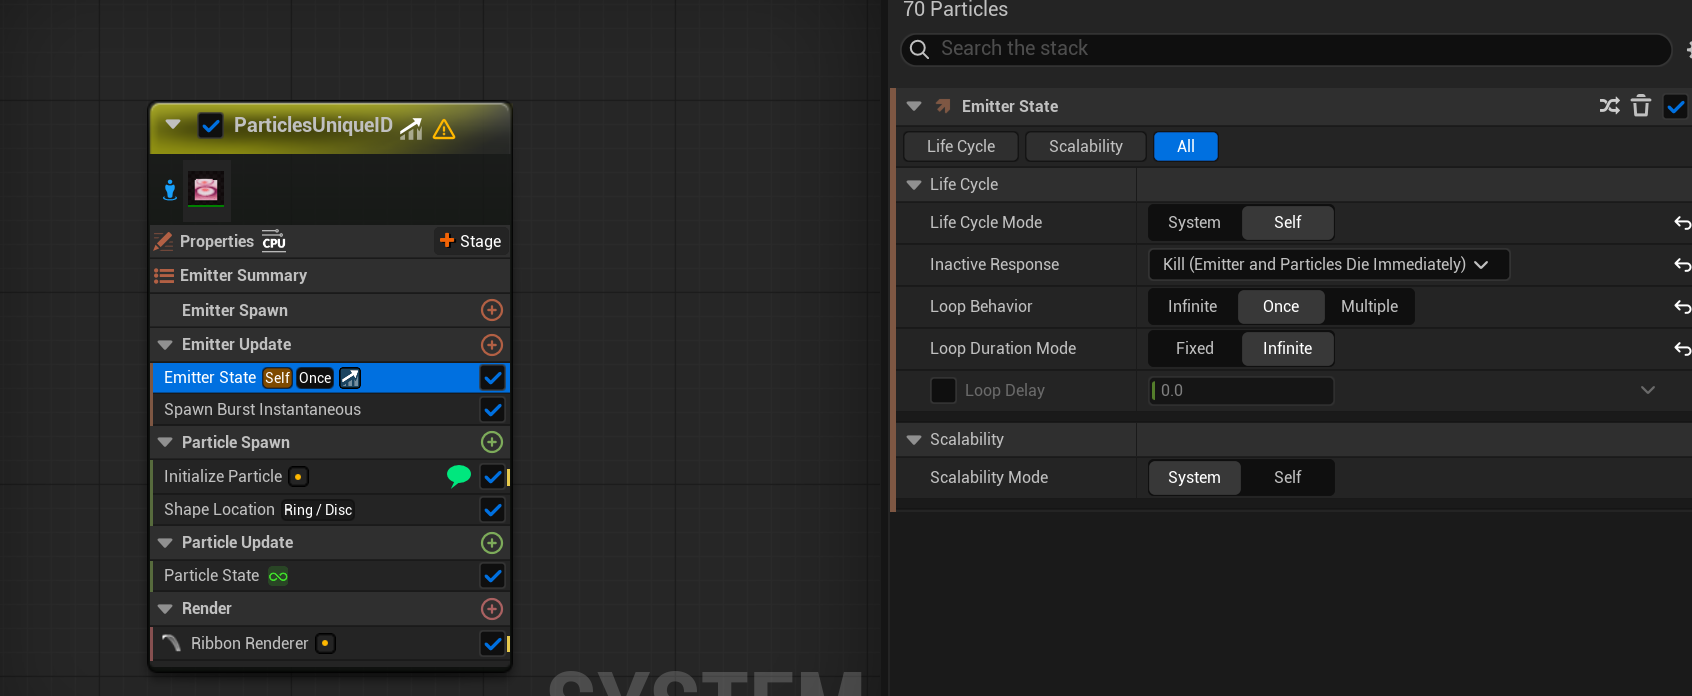The image size is (1692, 696).
Task: Click the emitter thumbnail renderer icon
Action: (x=207, y=189)
